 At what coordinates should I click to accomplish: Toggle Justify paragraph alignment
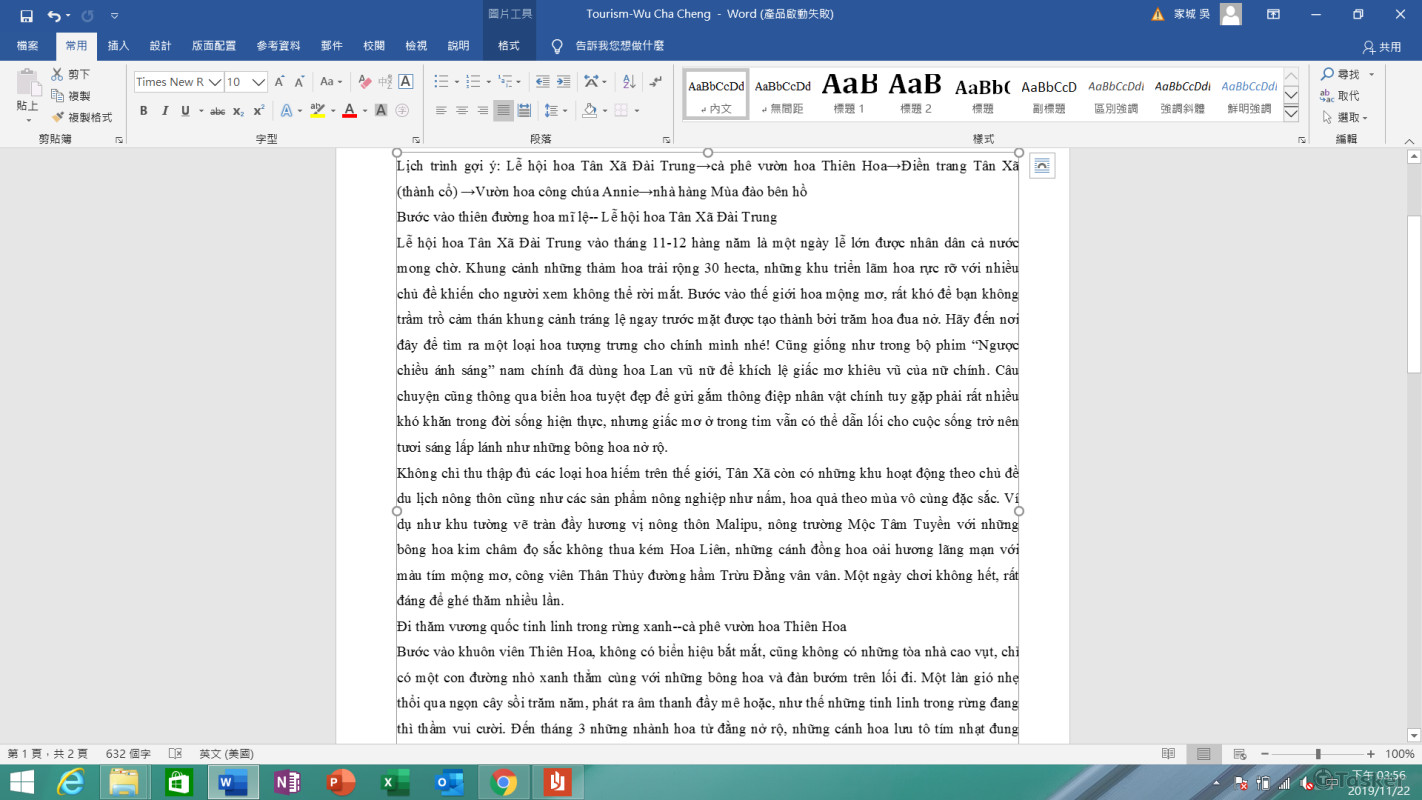(x=504, y=111)
